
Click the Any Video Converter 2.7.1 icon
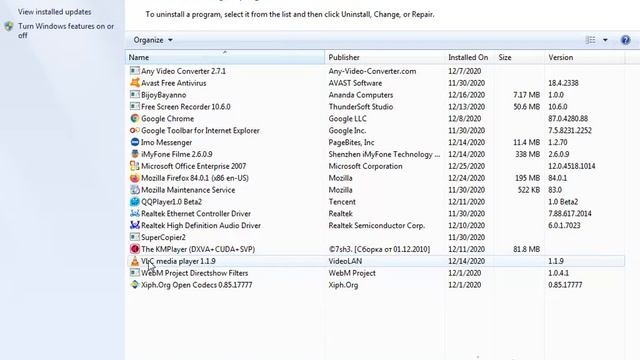[135, 71]
